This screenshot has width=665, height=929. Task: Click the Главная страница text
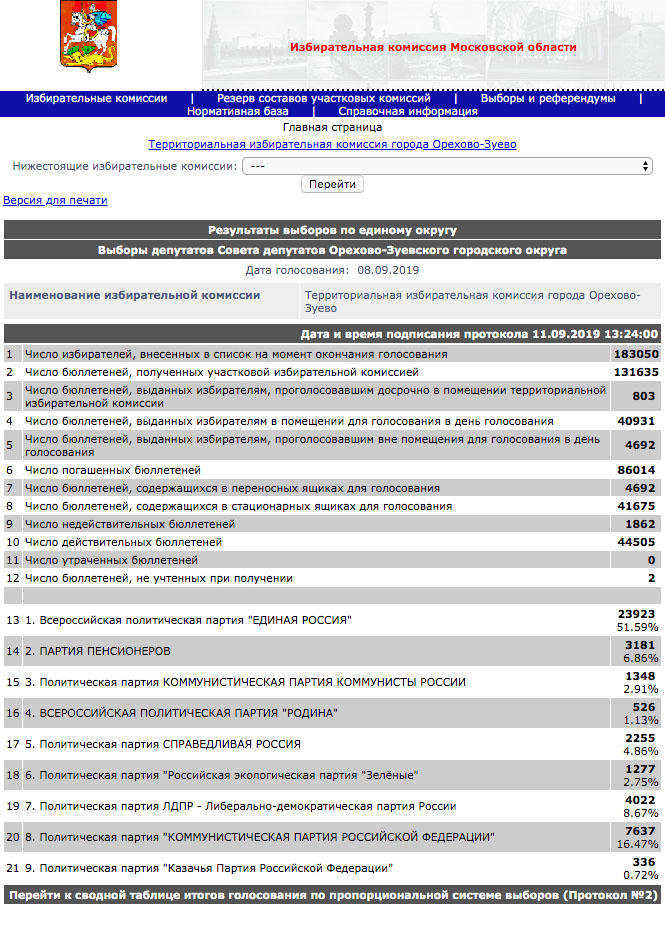[332, 127]
